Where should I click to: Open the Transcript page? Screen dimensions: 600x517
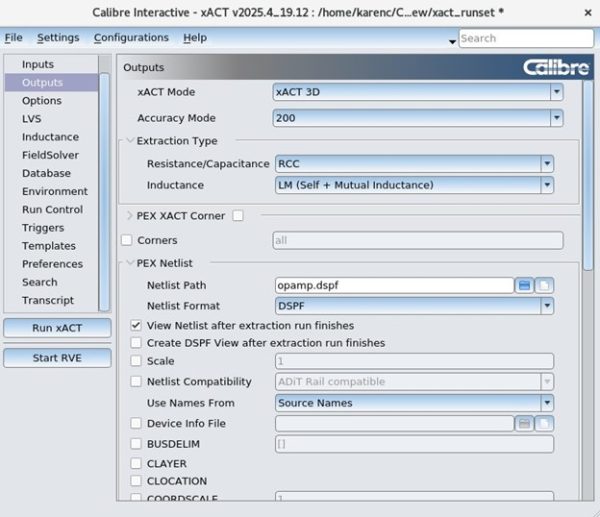(48, 300)
